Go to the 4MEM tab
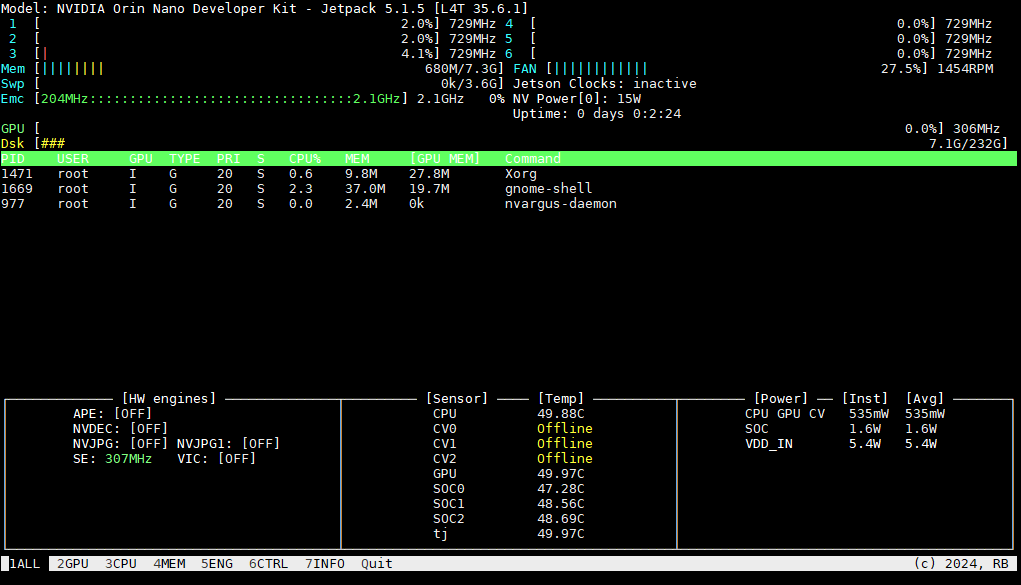Screen dimensions: 1021x585 [x=169, y=564]
